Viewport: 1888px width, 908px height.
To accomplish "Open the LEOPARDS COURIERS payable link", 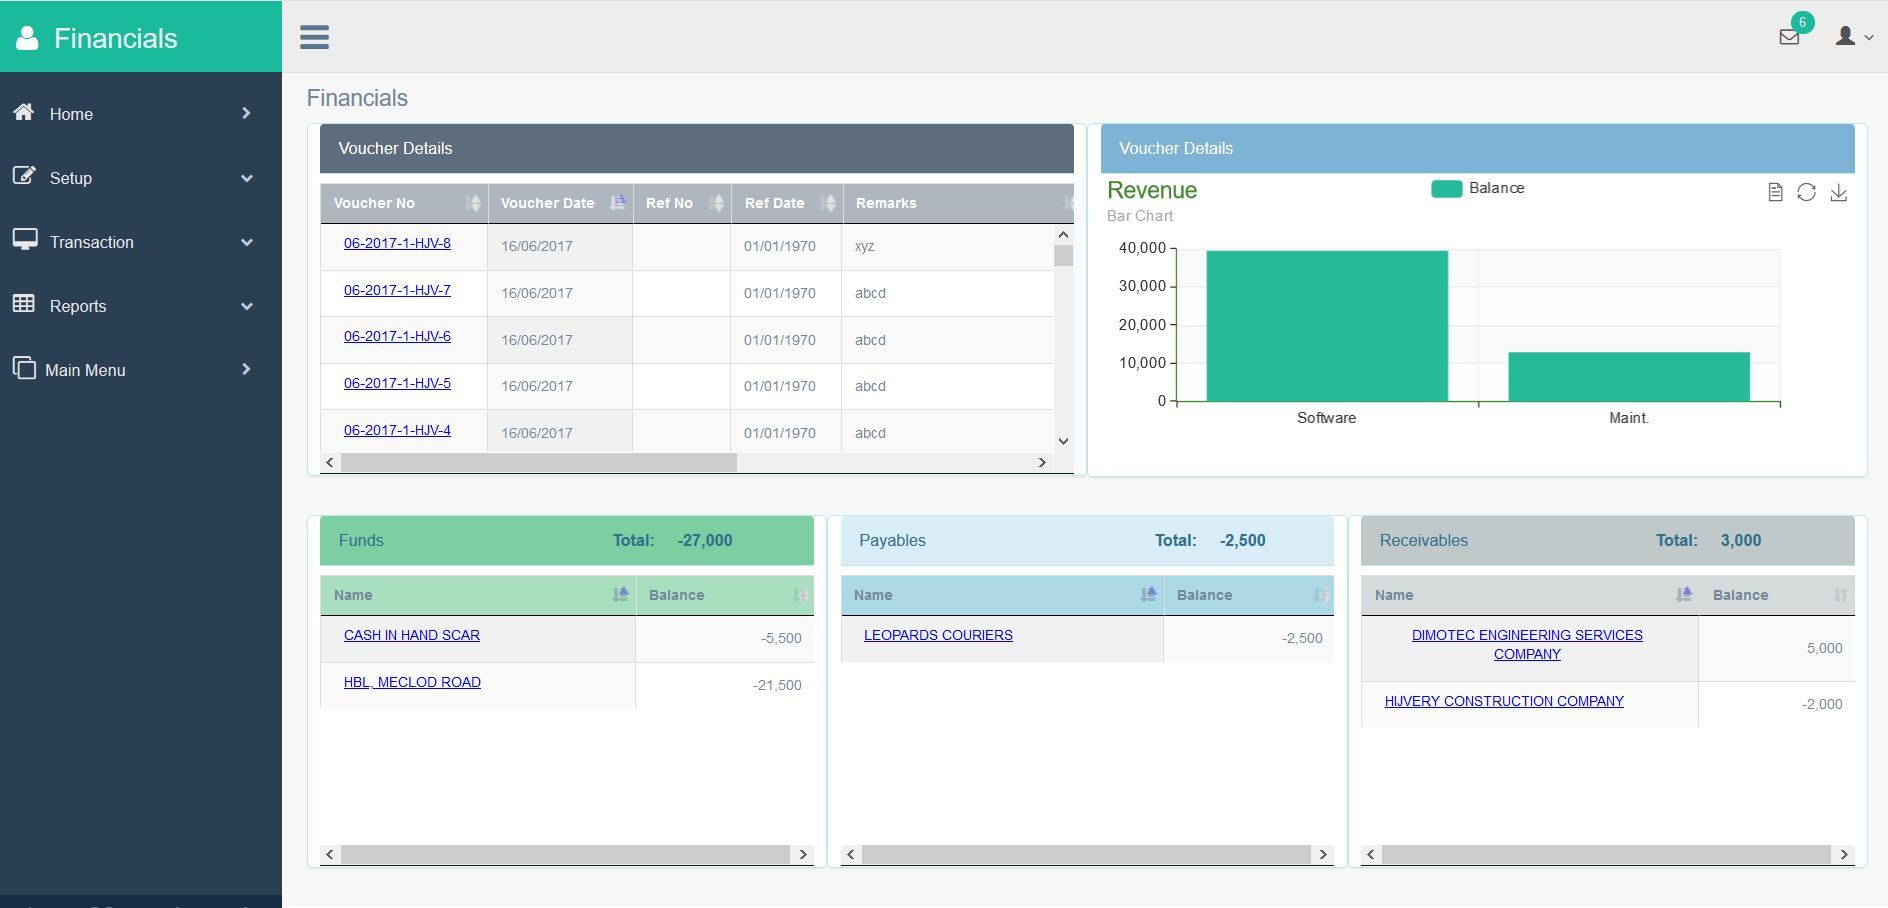I will point(938,634).
